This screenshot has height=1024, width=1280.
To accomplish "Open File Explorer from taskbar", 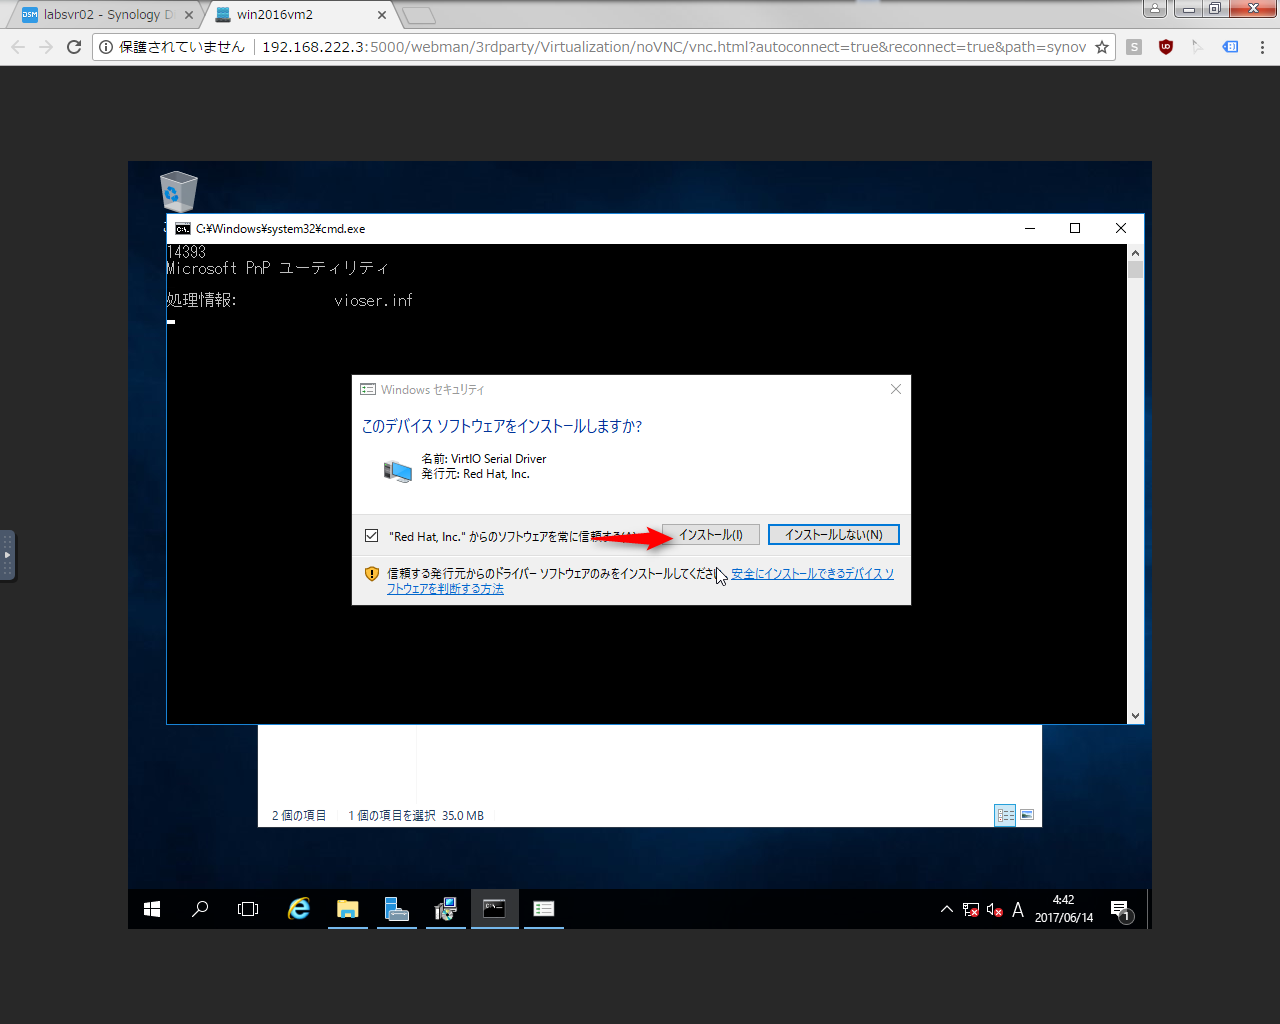I will tap(347, 909).
